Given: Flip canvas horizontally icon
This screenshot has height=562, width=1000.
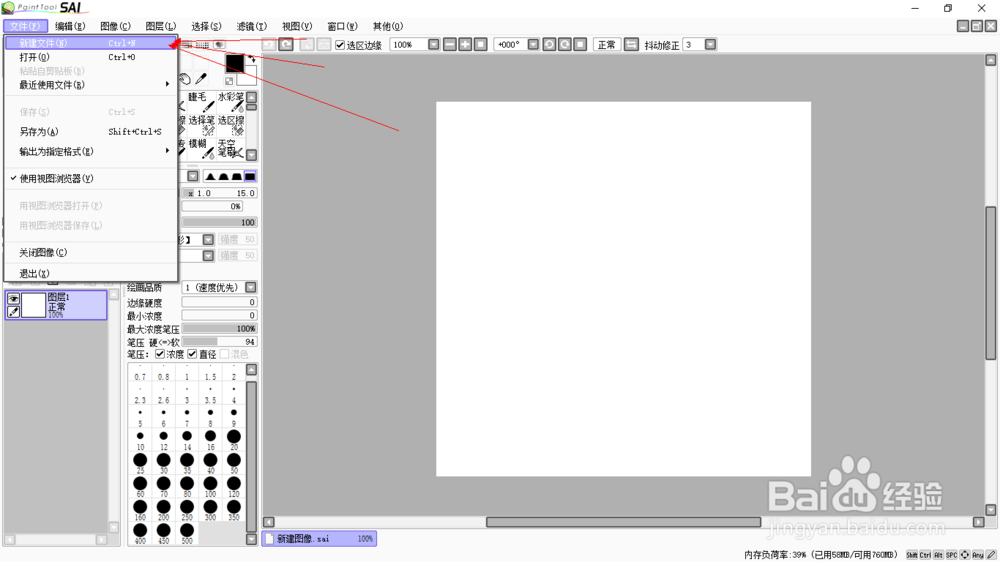Looking at the screenshot, I should (631, 44).
